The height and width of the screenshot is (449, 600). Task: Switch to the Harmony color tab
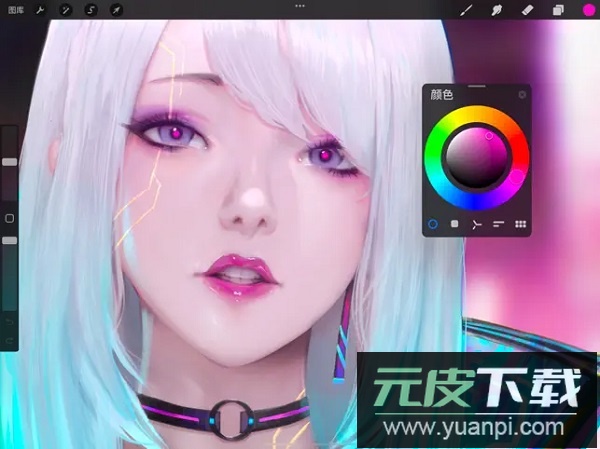(476, 224)
